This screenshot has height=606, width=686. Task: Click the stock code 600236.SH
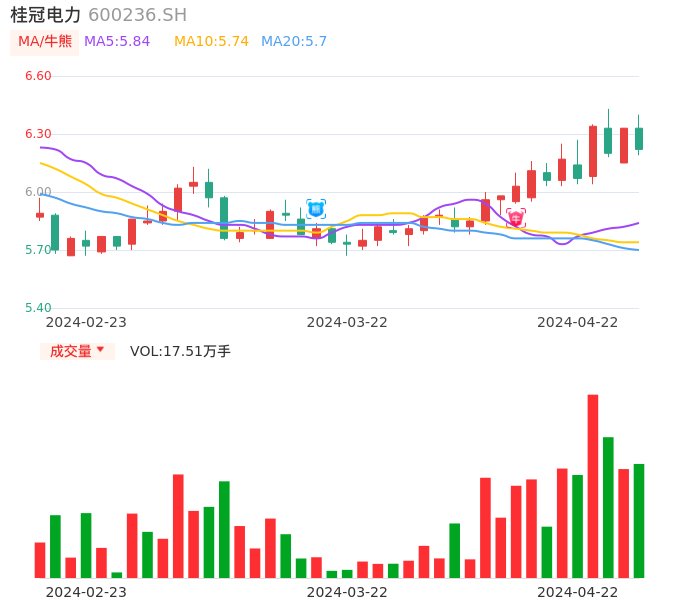137,15
